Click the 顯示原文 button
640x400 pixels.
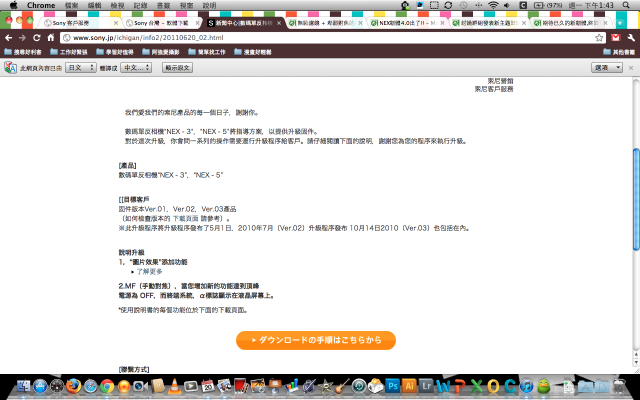(x=177, y=68)
